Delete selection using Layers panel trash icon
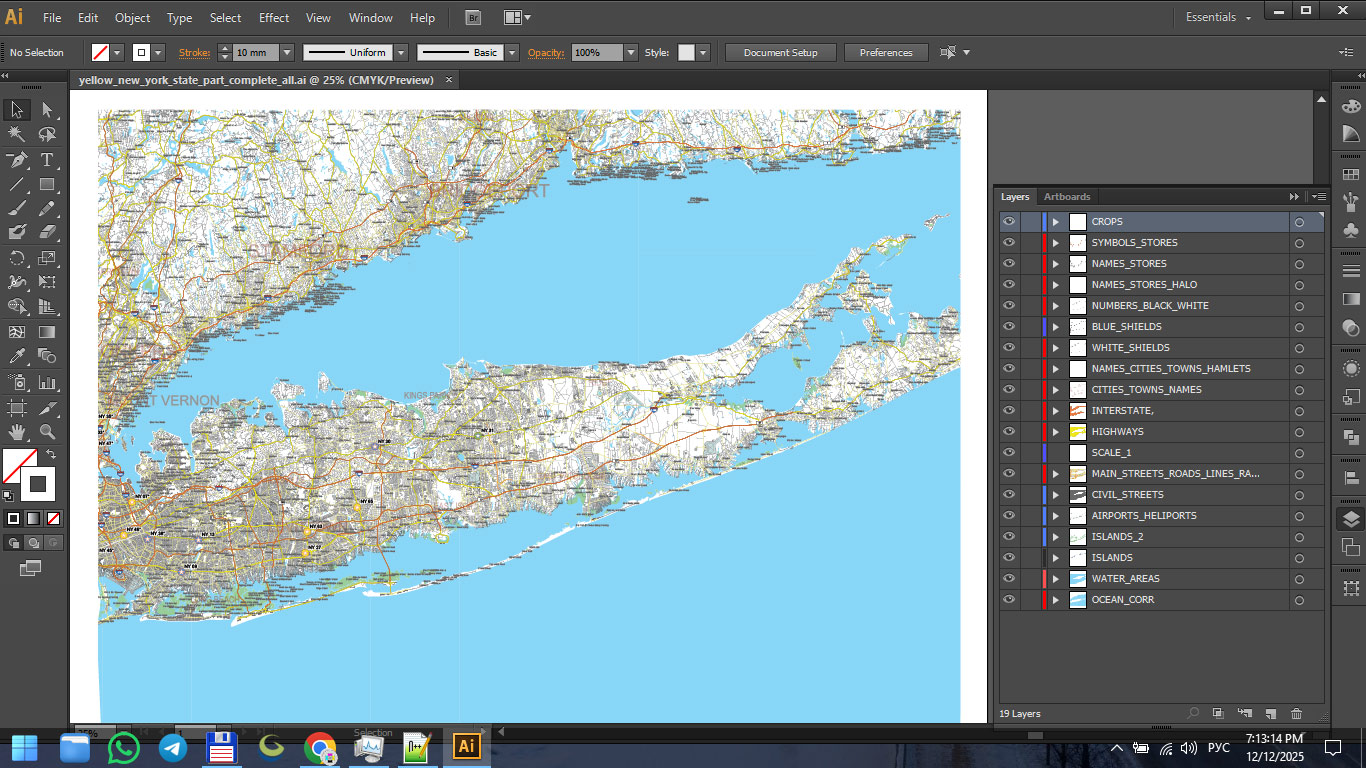 (x=1297, y=714)
